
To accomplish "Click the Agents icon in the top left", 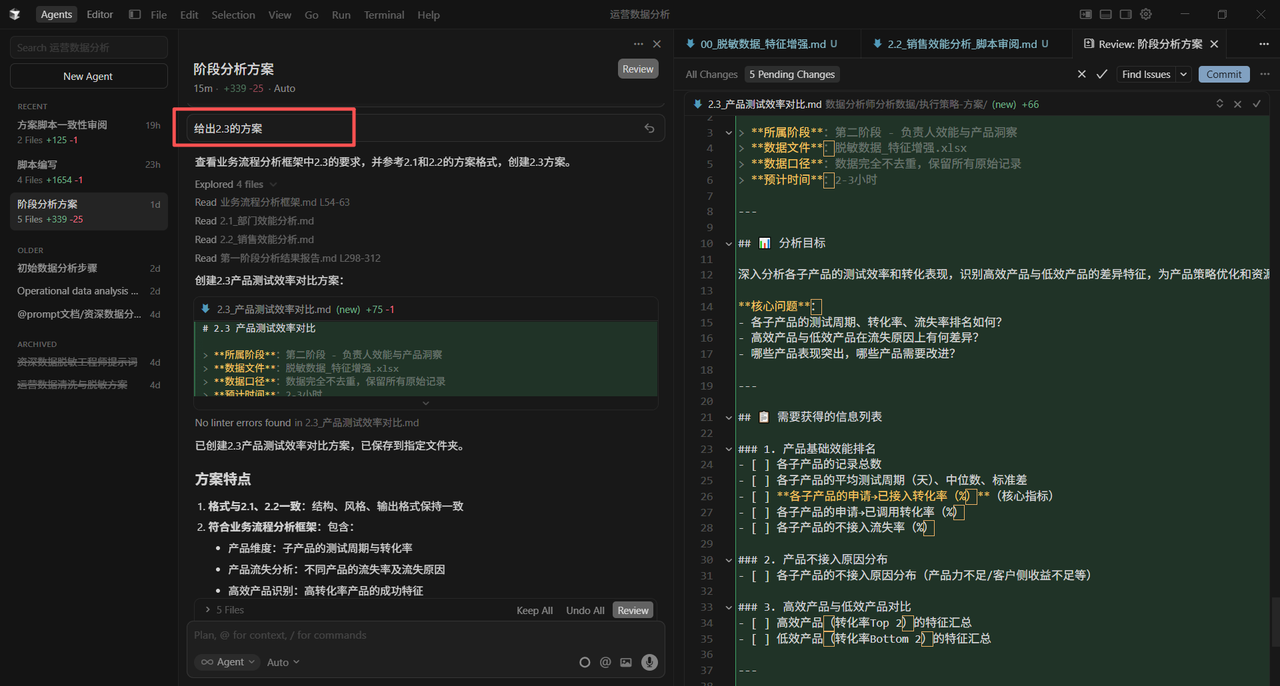I will coord(56,14).
